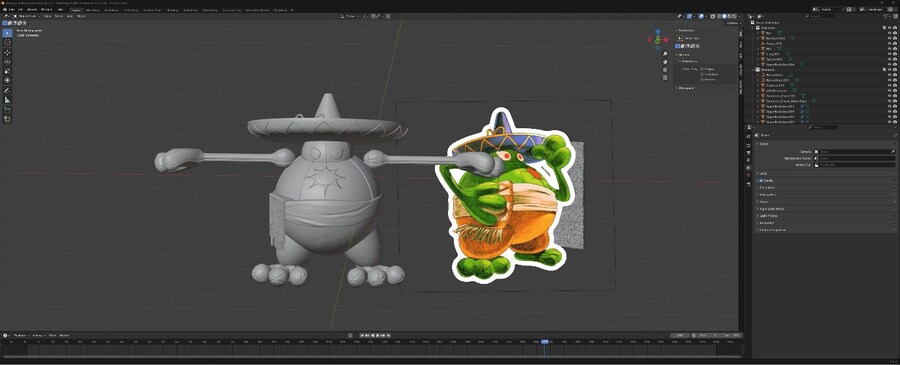
Task: Select the Move tool
Action: [x=7, y=52]
